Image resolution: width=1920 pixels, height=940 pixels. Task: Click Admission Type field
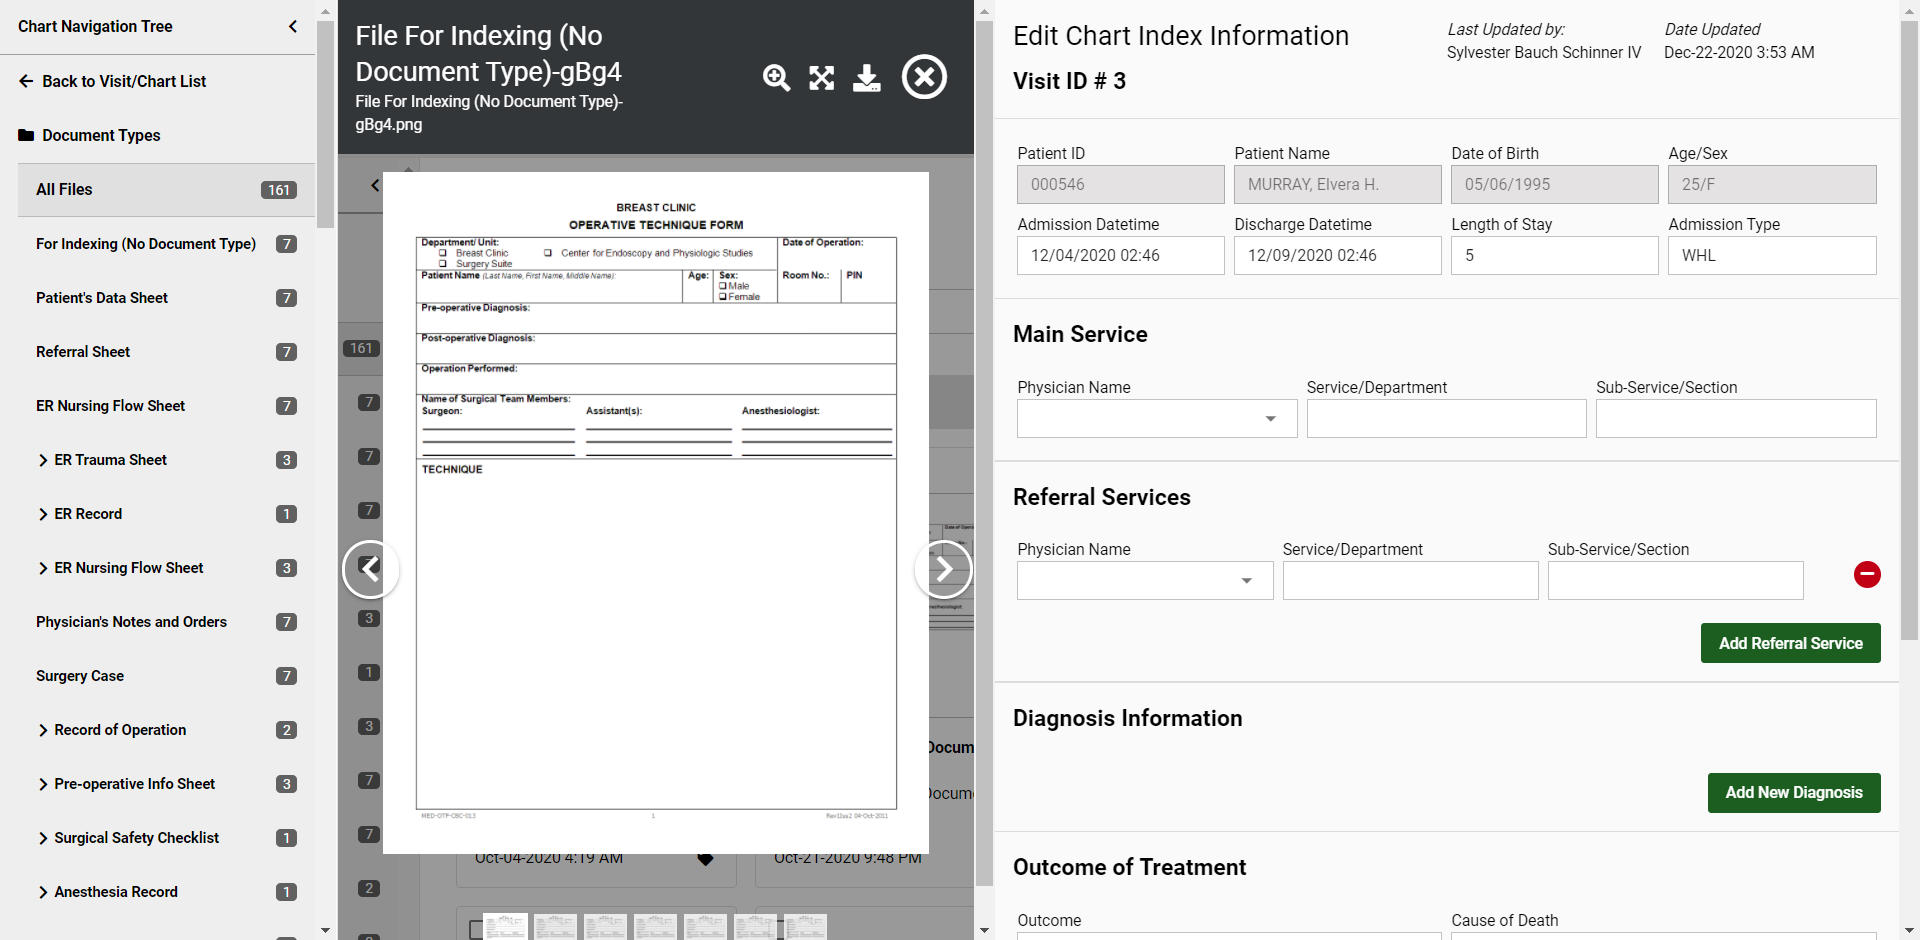pyautogui.click(x=1772, y=256)
